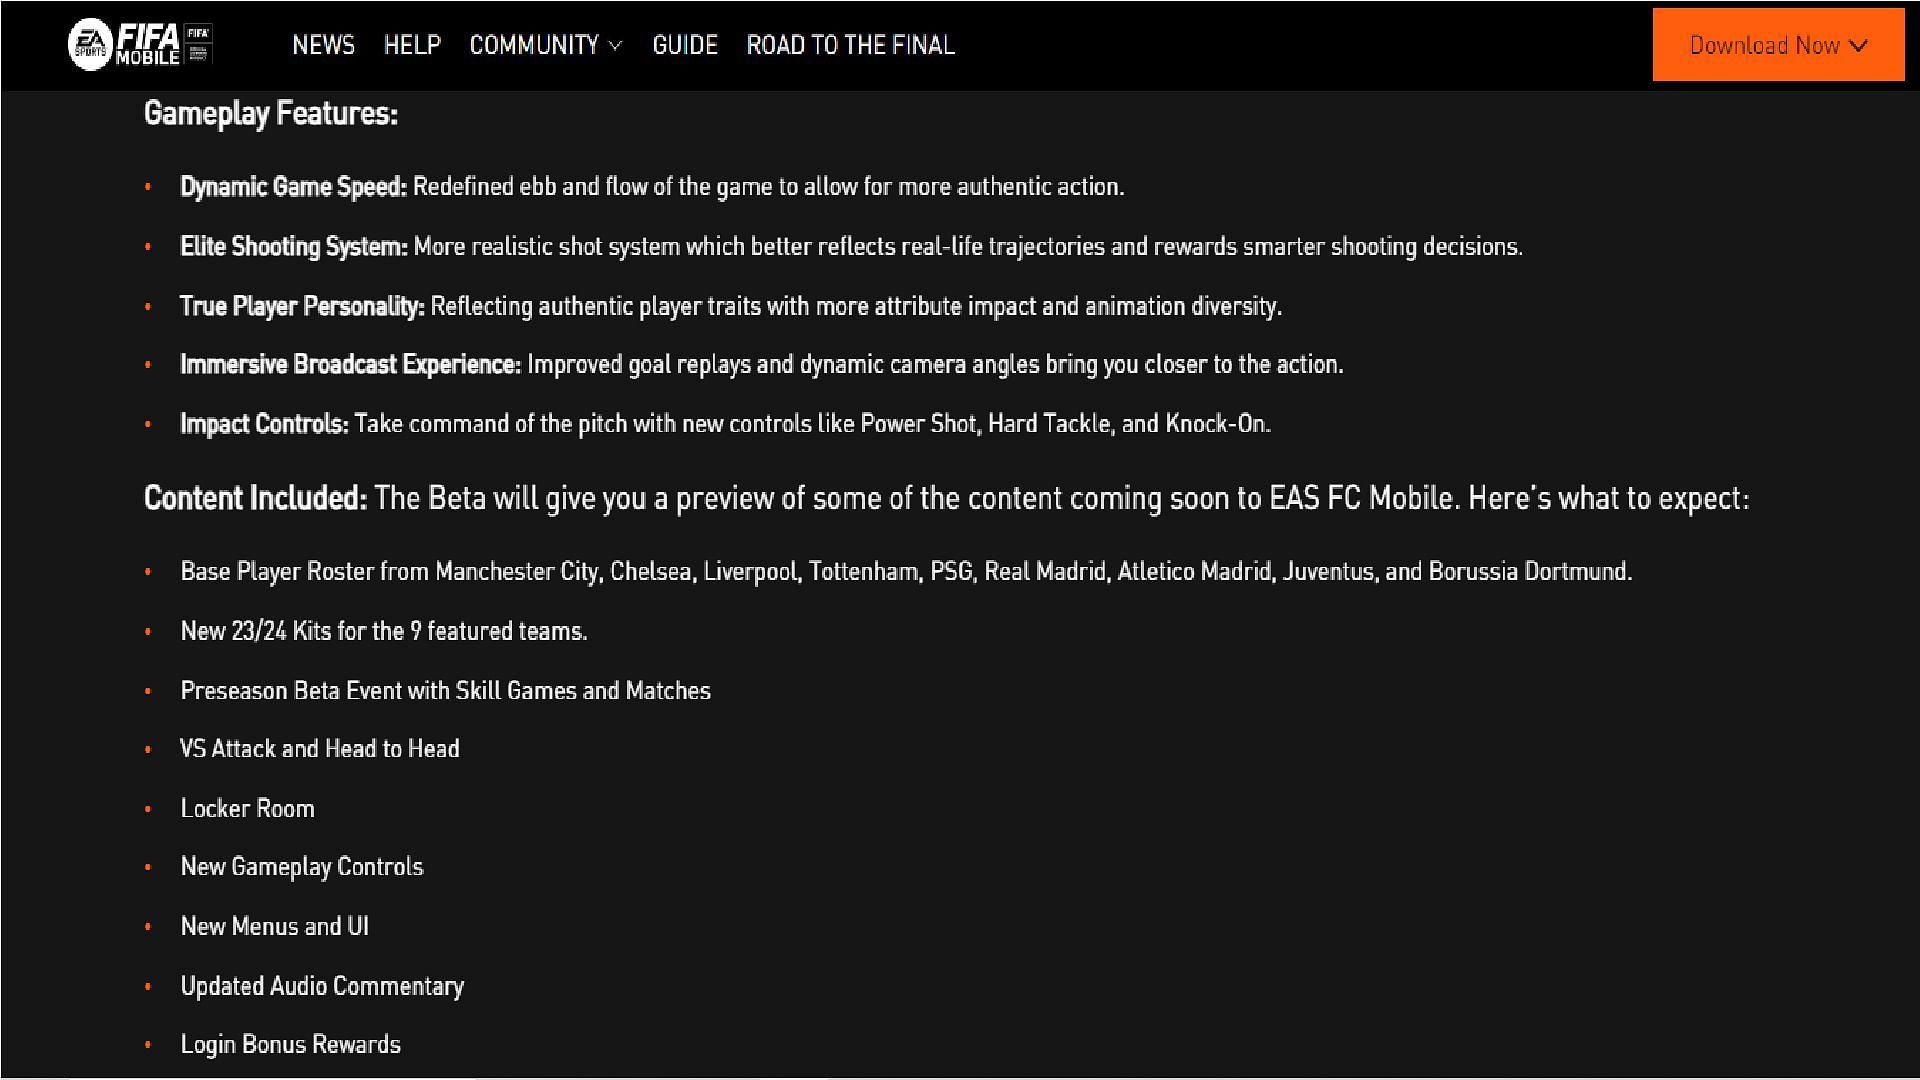This screenshot has height=1080, width=1920.
Task: Click the Dynamic Game Speed feature icon
Action: [x=149, y=186]
